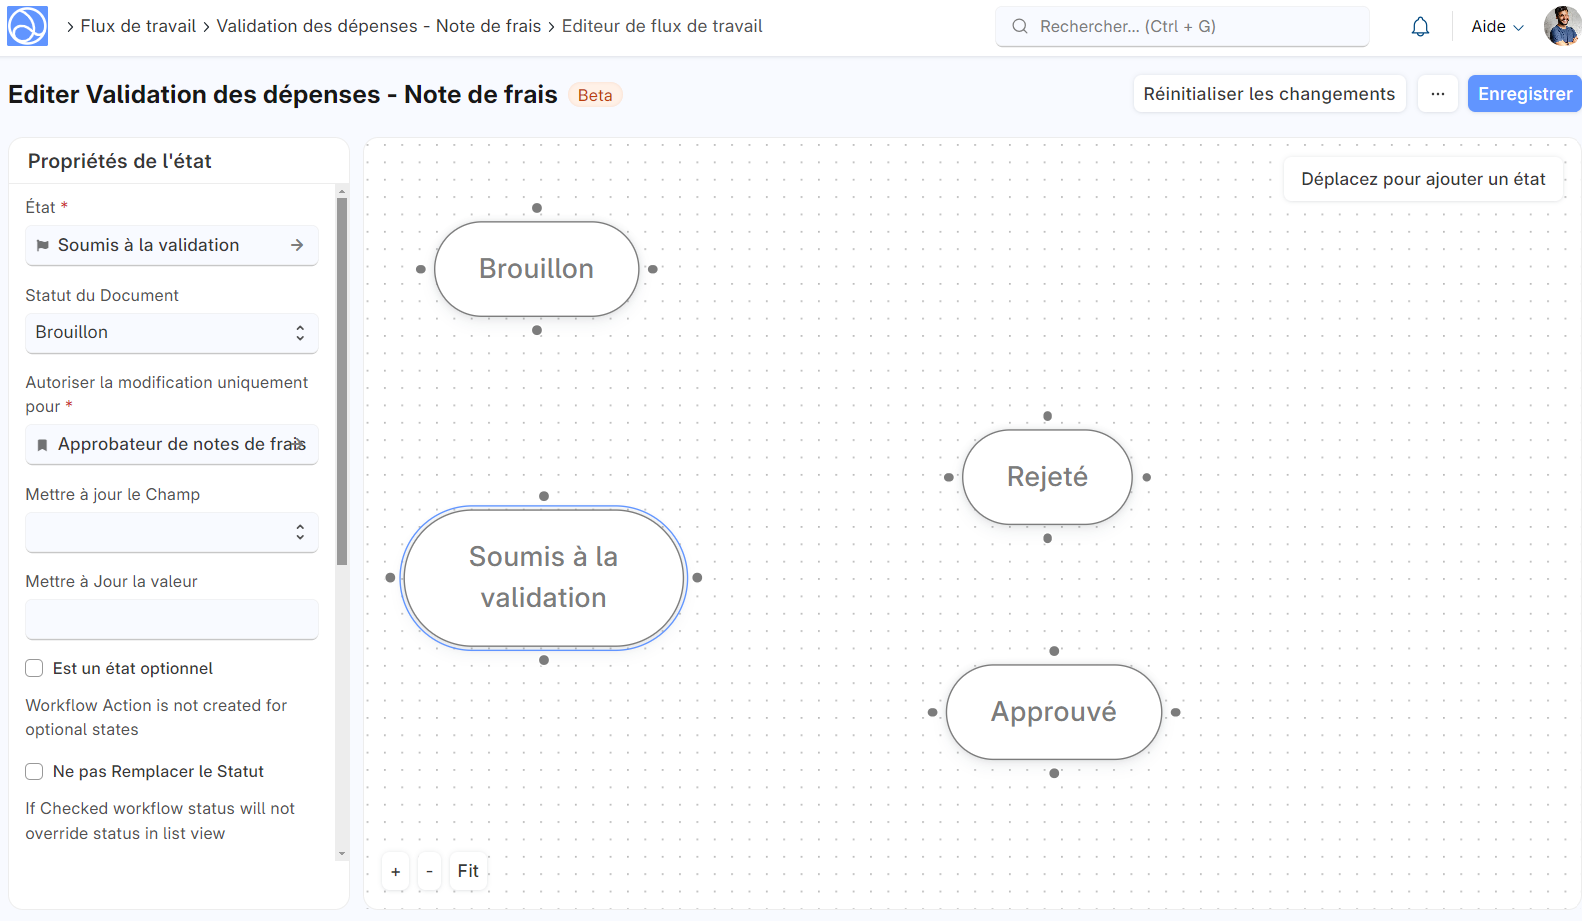Click the properties panel vertical scrollbar
The width and height of the screenshot is (1582, 921).
point(342,380)
